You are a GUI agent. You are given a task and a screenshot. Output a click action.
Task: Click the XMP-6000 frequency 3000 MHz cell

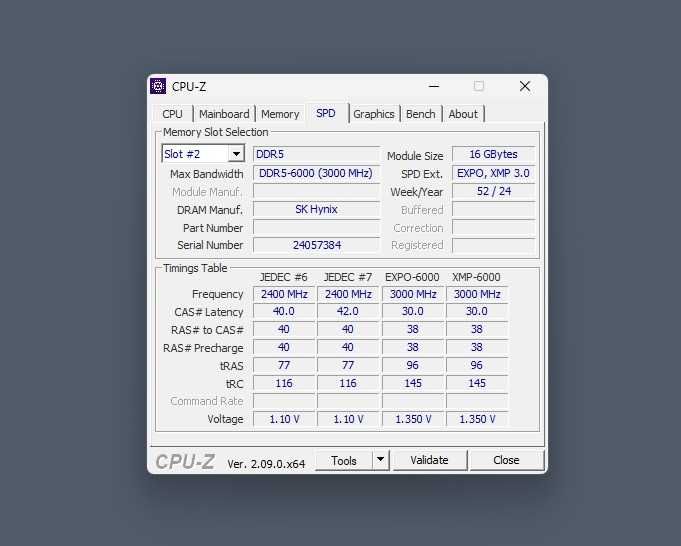click(477, 294)
